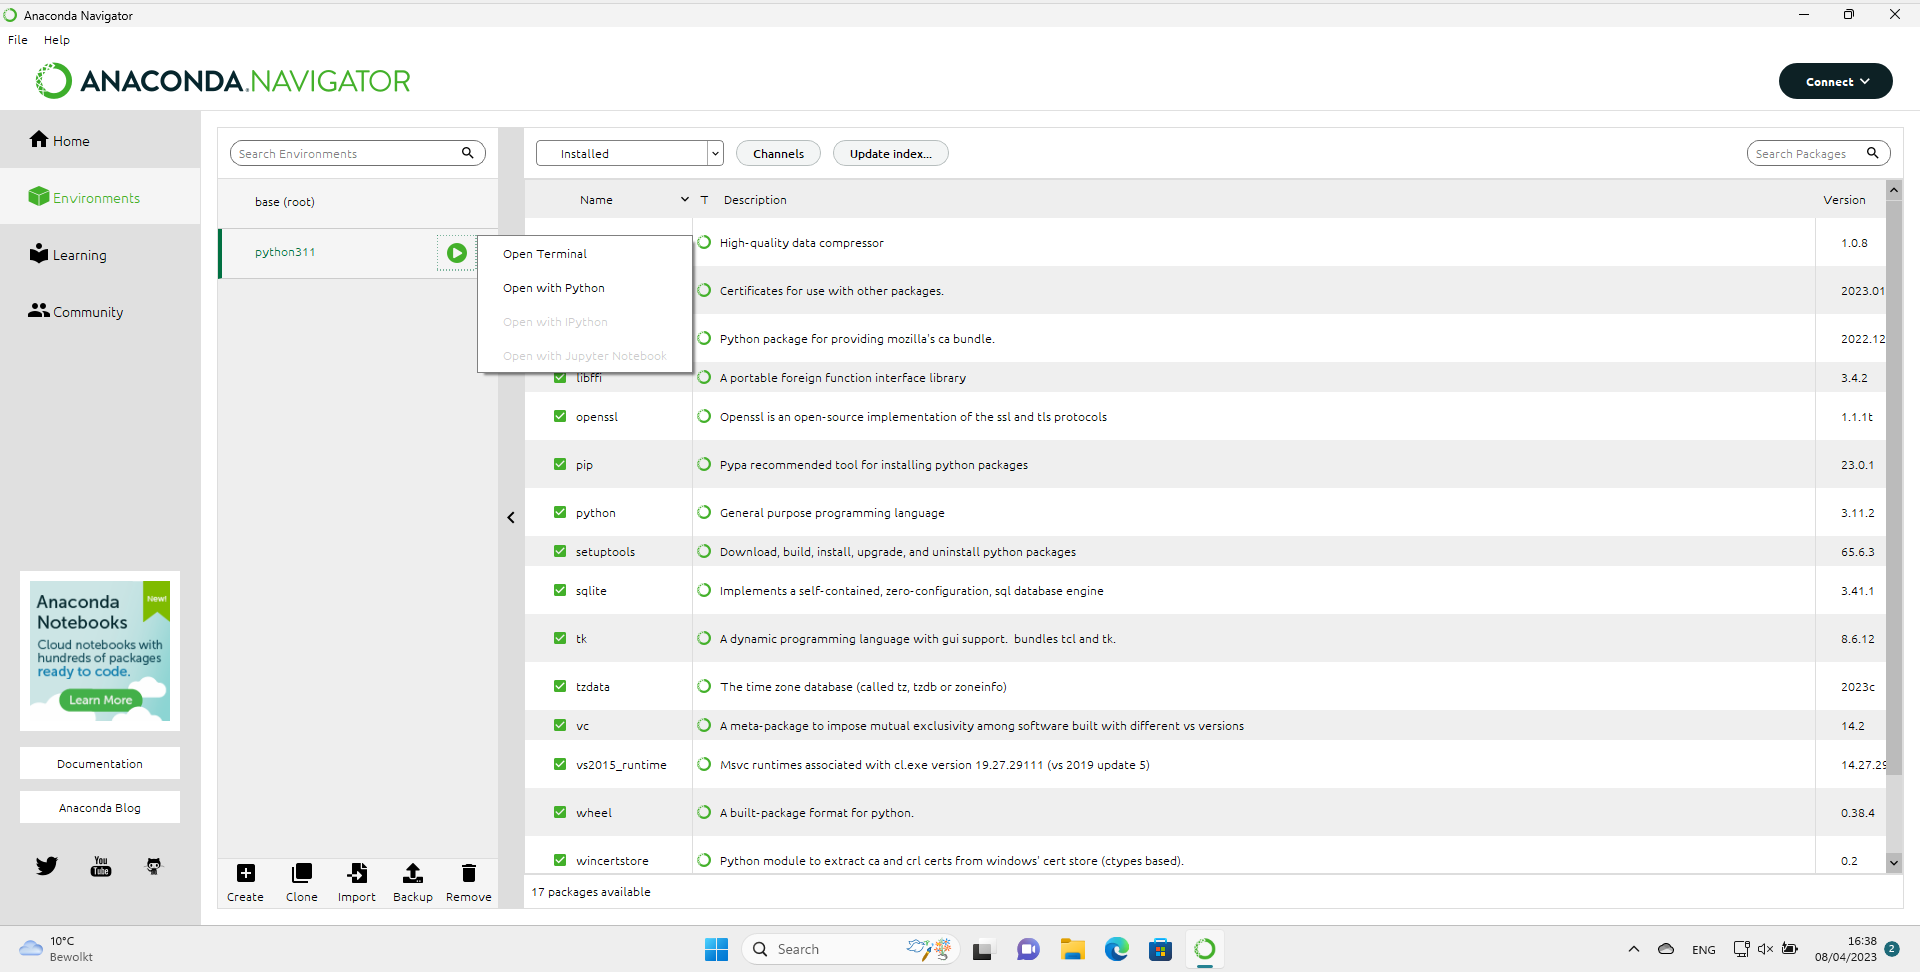
Task: Select Open Terminal from the popup menu
Action: (x=585, y=254)
